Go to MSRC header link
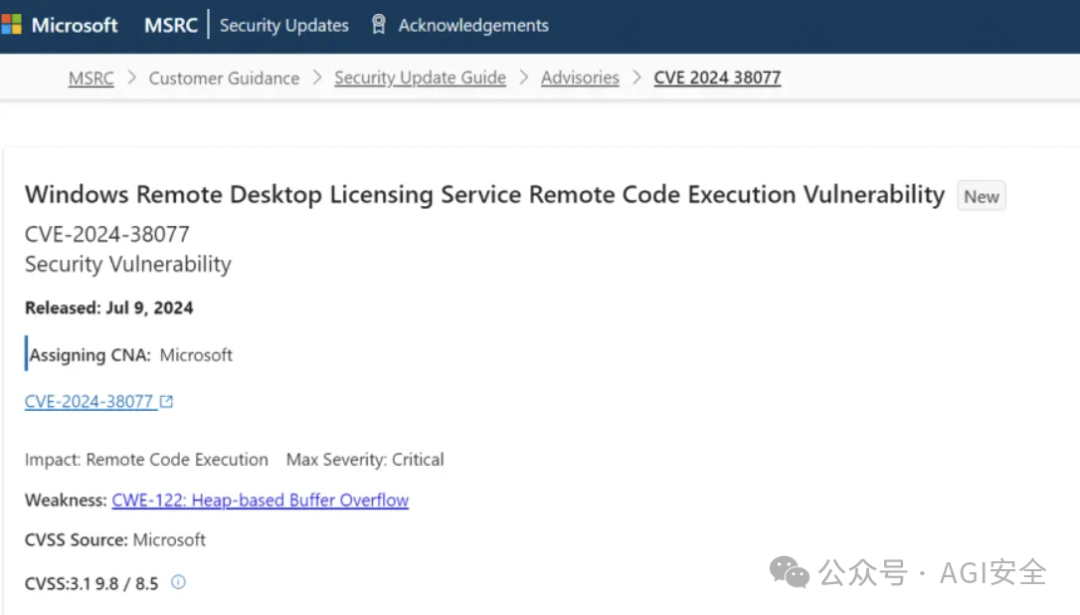The image size is (1080, 615). click(x=171, y=25)
